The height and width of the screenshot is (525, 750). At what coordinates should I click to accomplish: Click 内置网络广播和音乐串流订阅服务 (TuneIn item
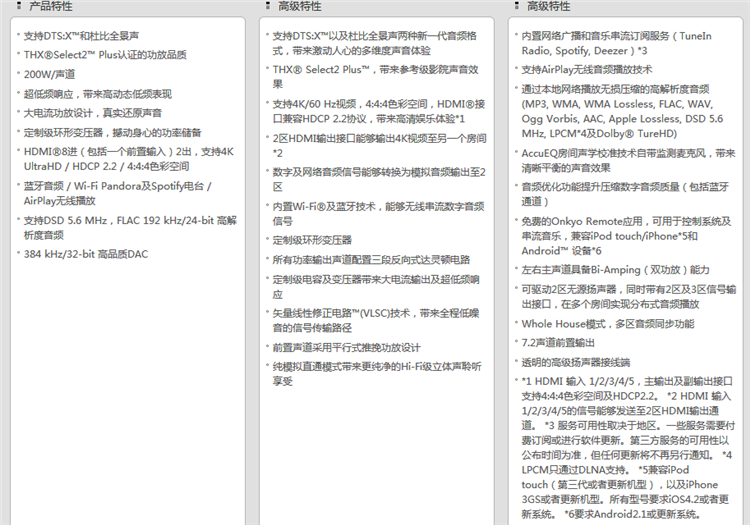(x=617, y=43)
